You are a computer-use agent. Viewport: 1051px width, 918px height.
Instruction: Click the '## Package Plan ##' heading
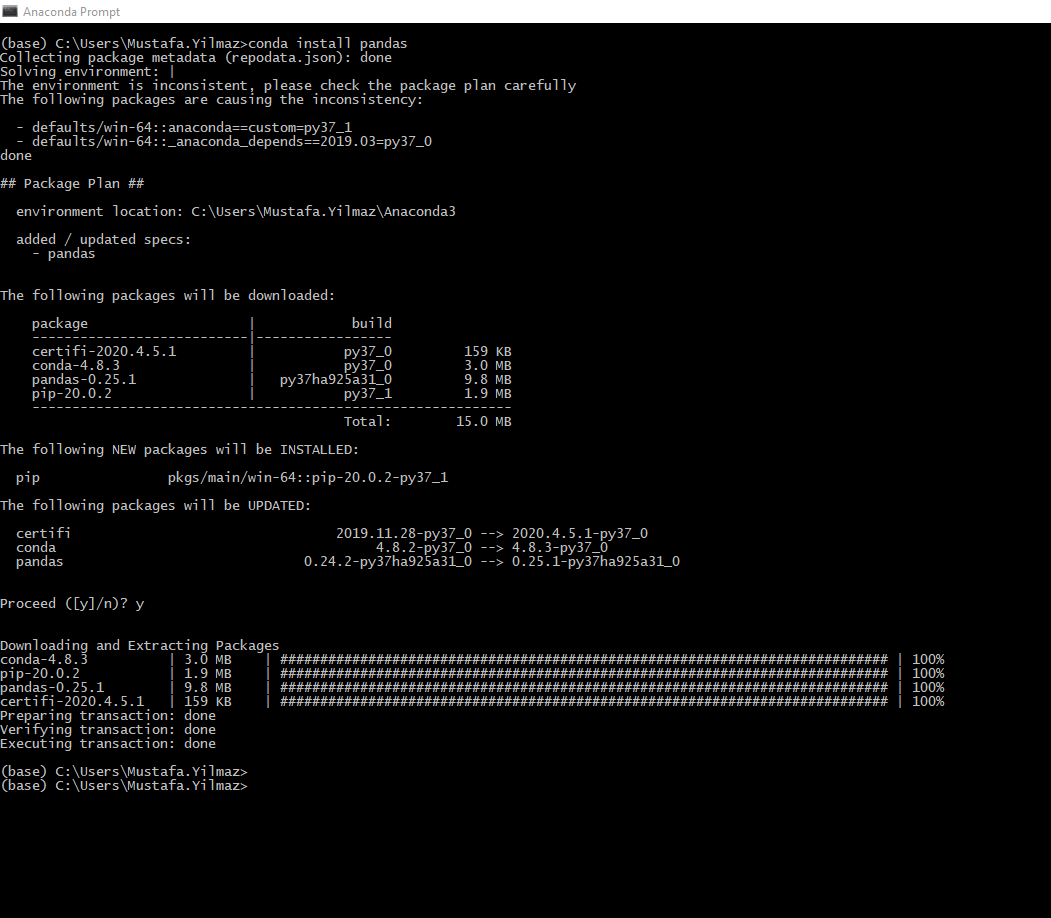click(x=72, y=184)
